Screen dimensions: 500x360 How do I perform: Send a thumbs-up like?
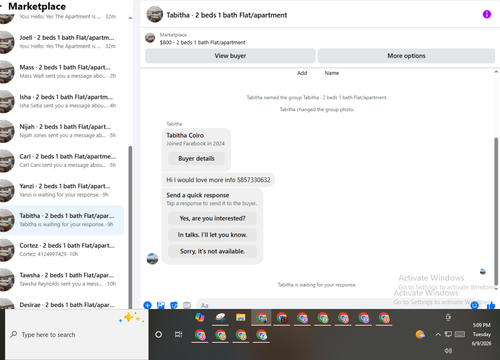[x=491, y=305]
